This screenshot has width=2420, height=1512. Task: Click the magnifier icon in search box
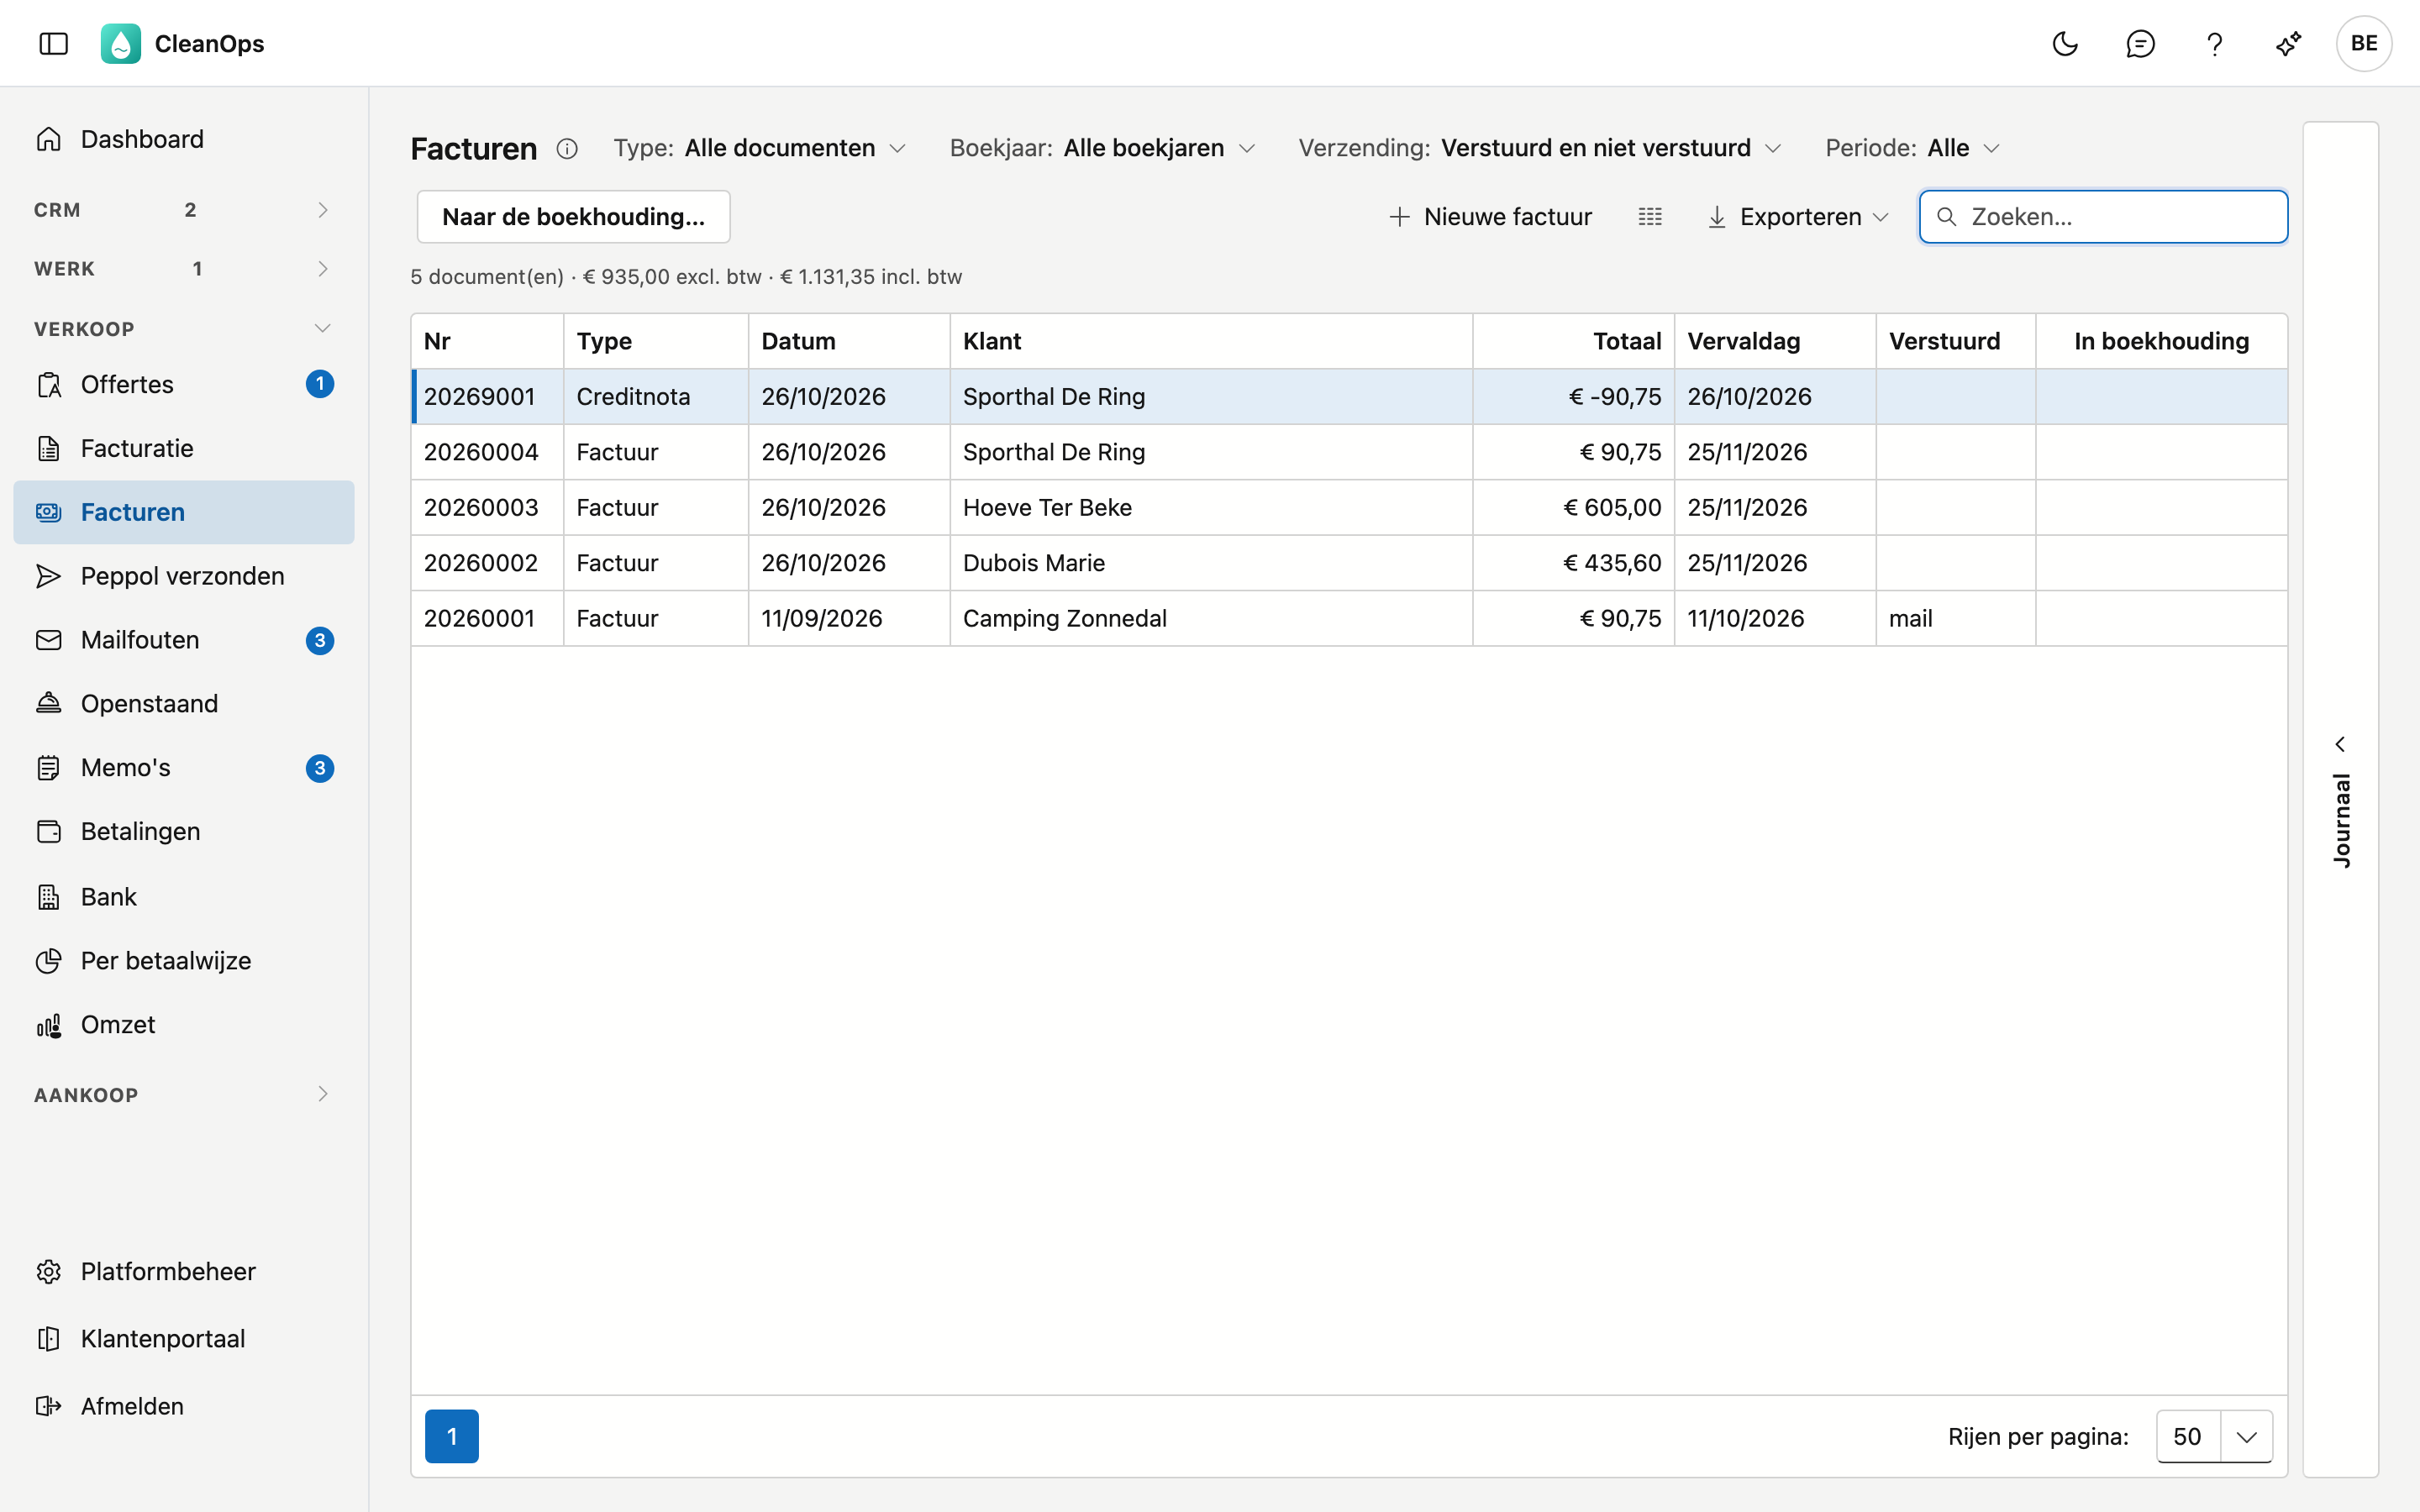pos(1946,216)
